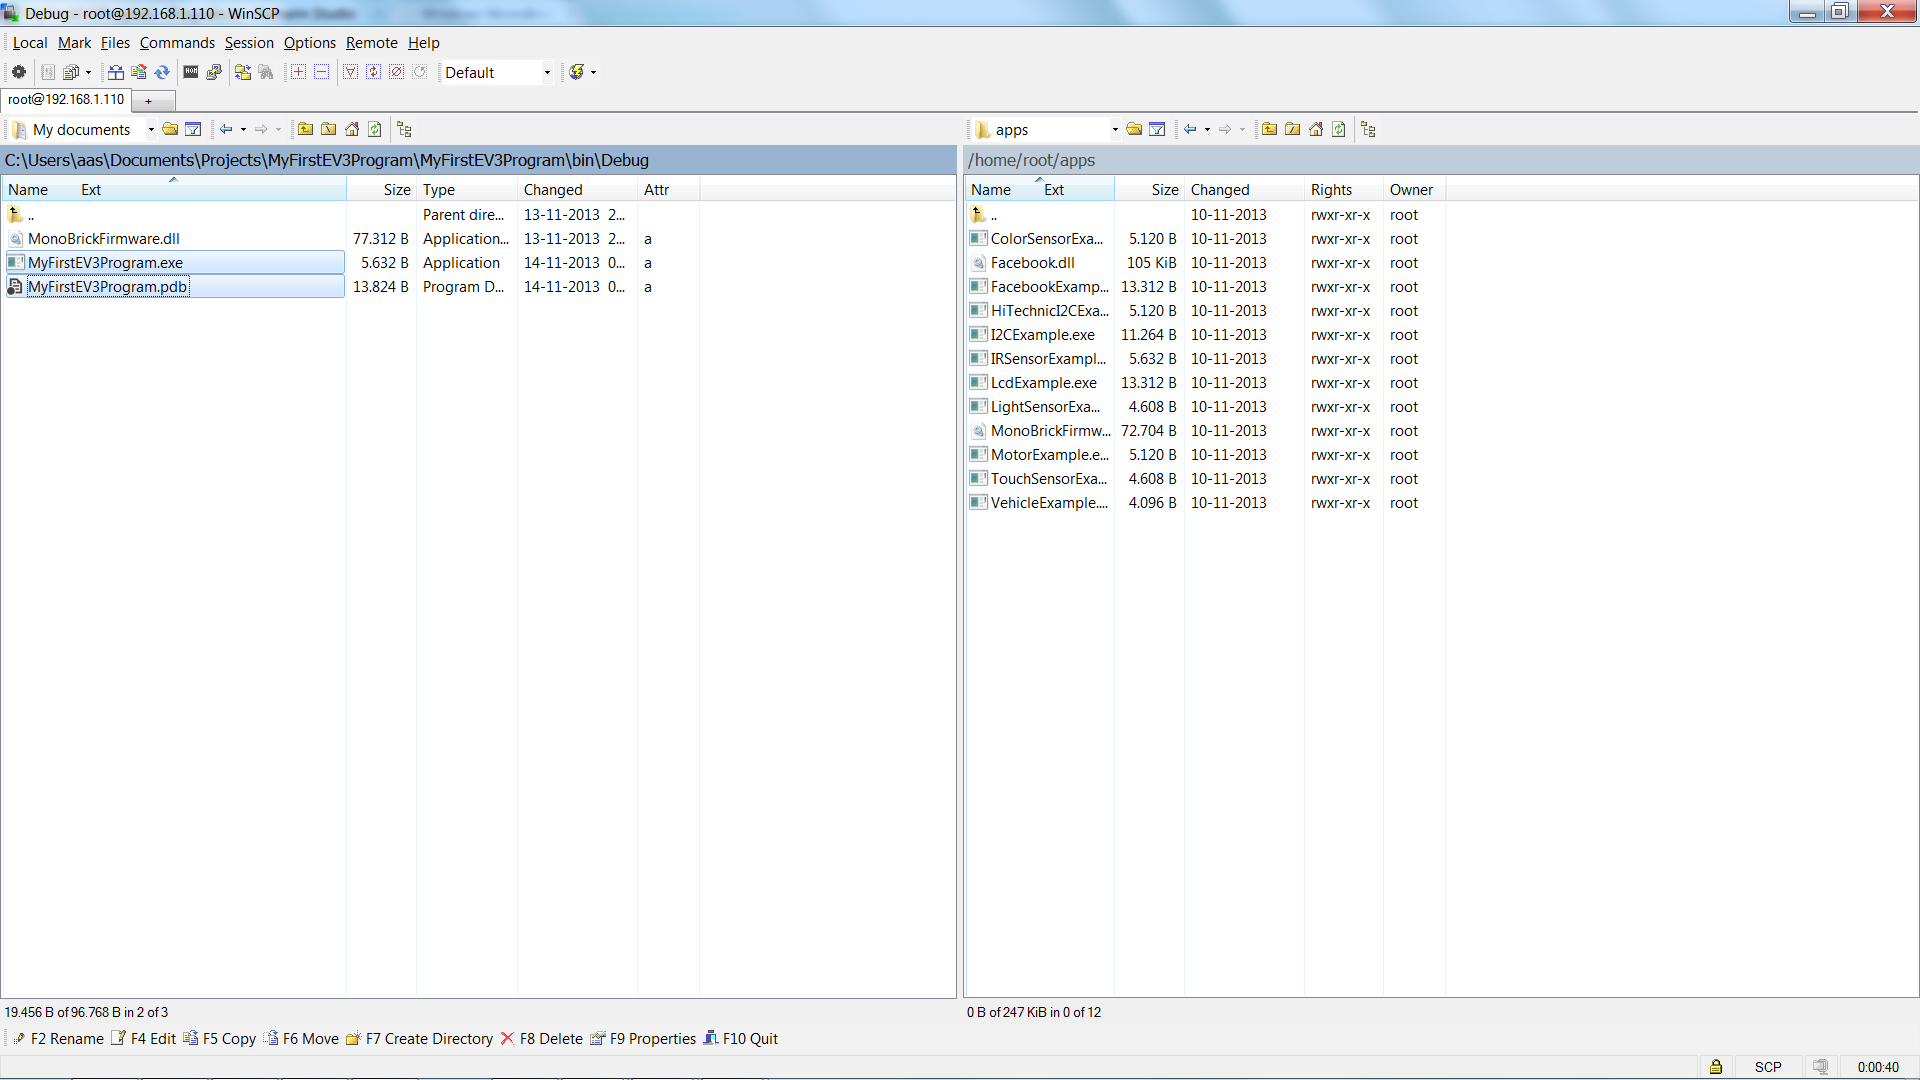Screen dimensions: 1920x1080
Task: Go to local parent directory icon
Action: click(305, 129)
